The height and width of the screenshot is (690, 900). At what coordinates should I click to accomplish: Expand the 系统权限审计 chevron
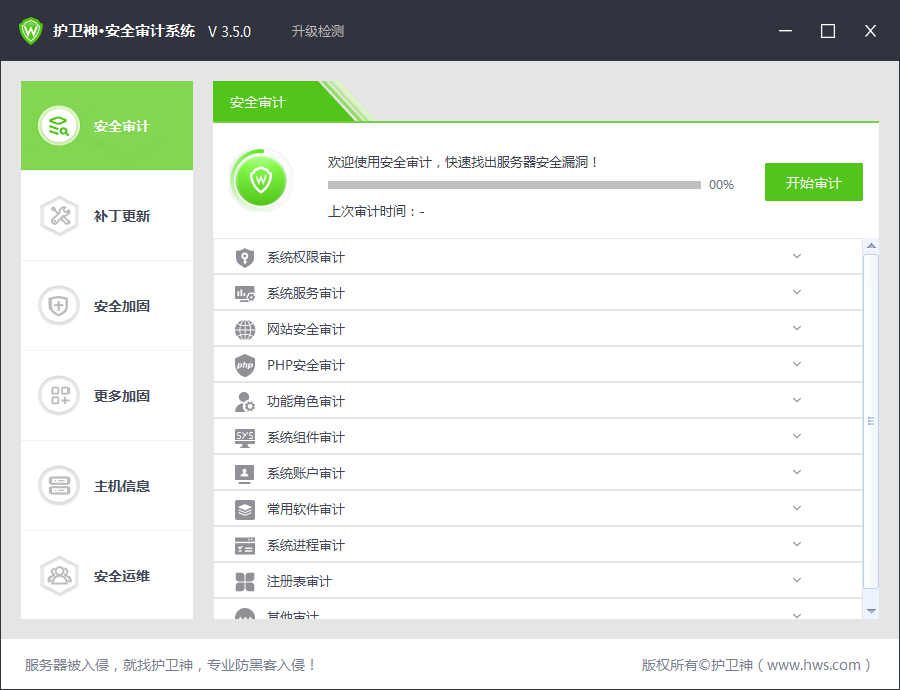(x=797, y=256)
